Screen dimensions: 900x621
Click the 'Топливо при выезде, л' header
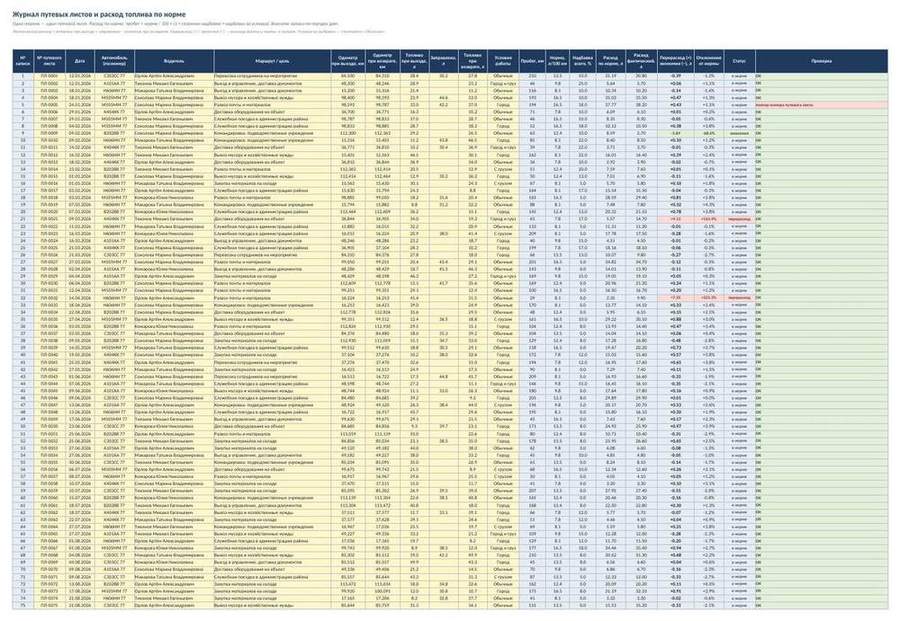(x=414, y=61)
